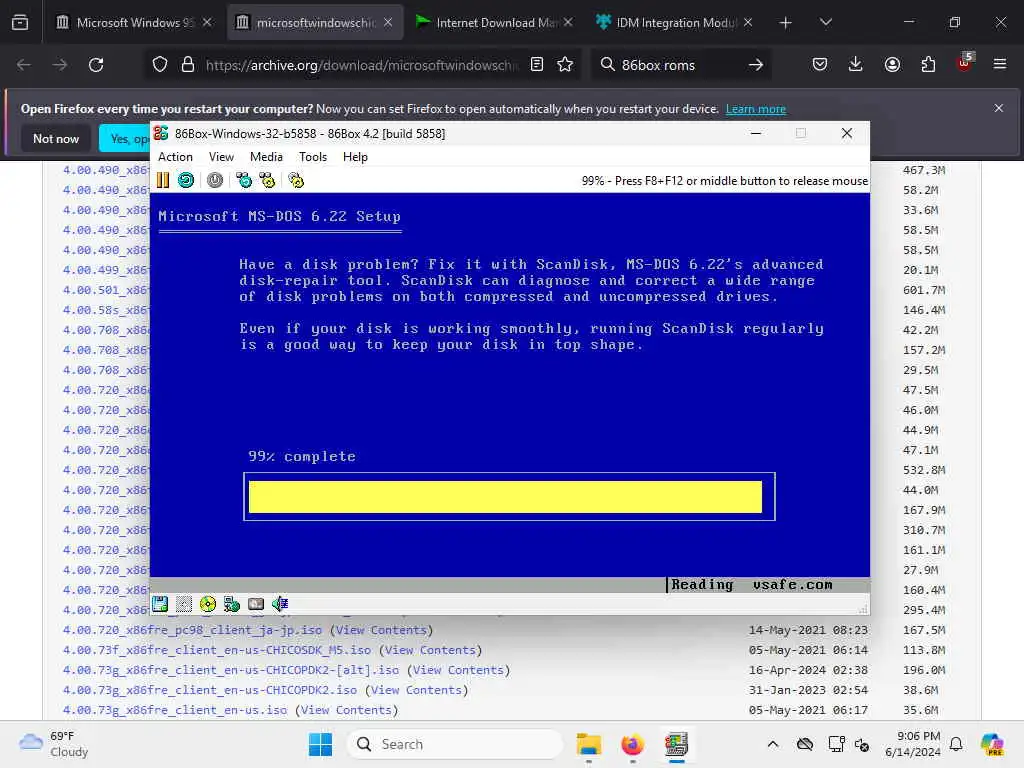Send Ctrl+Alt+Esc via 86Box toolbar
The height and width of the screenshot is (768, 1024).
click(267, 180)
